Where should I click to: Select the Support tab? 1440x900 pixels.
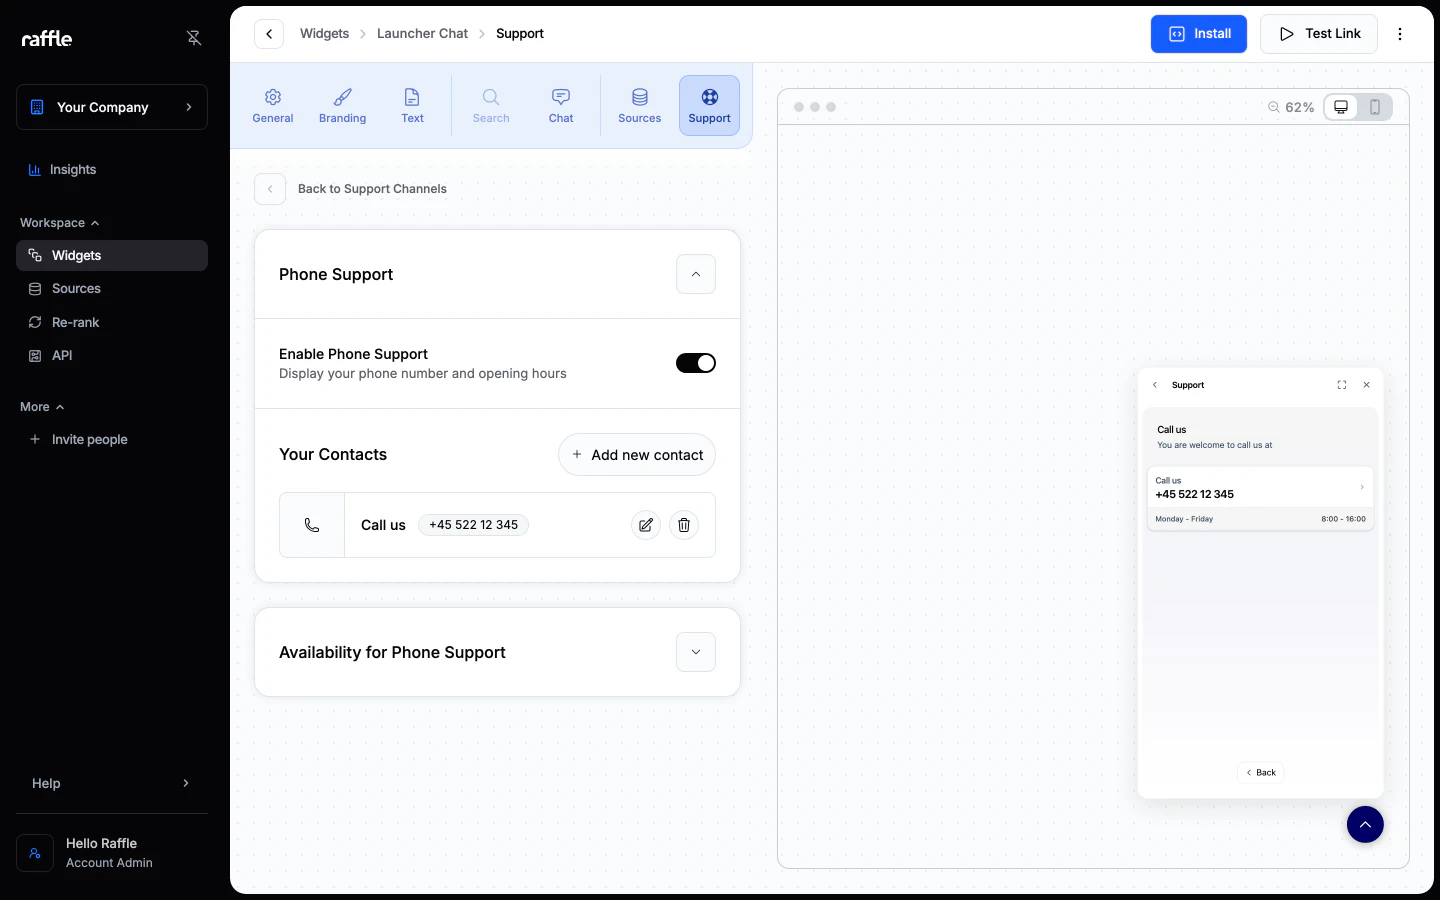click(x=710, y=106)
